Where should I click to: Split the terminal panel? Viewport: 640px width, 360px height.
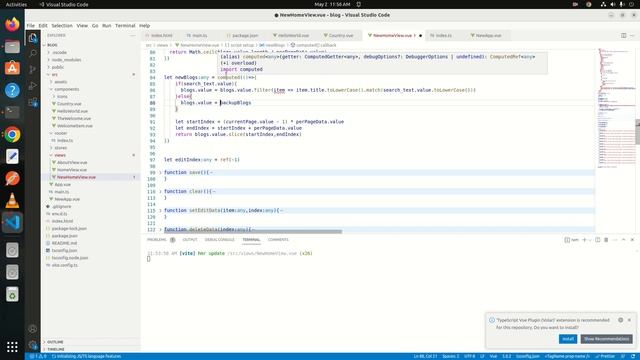click(x=598, y=240)
